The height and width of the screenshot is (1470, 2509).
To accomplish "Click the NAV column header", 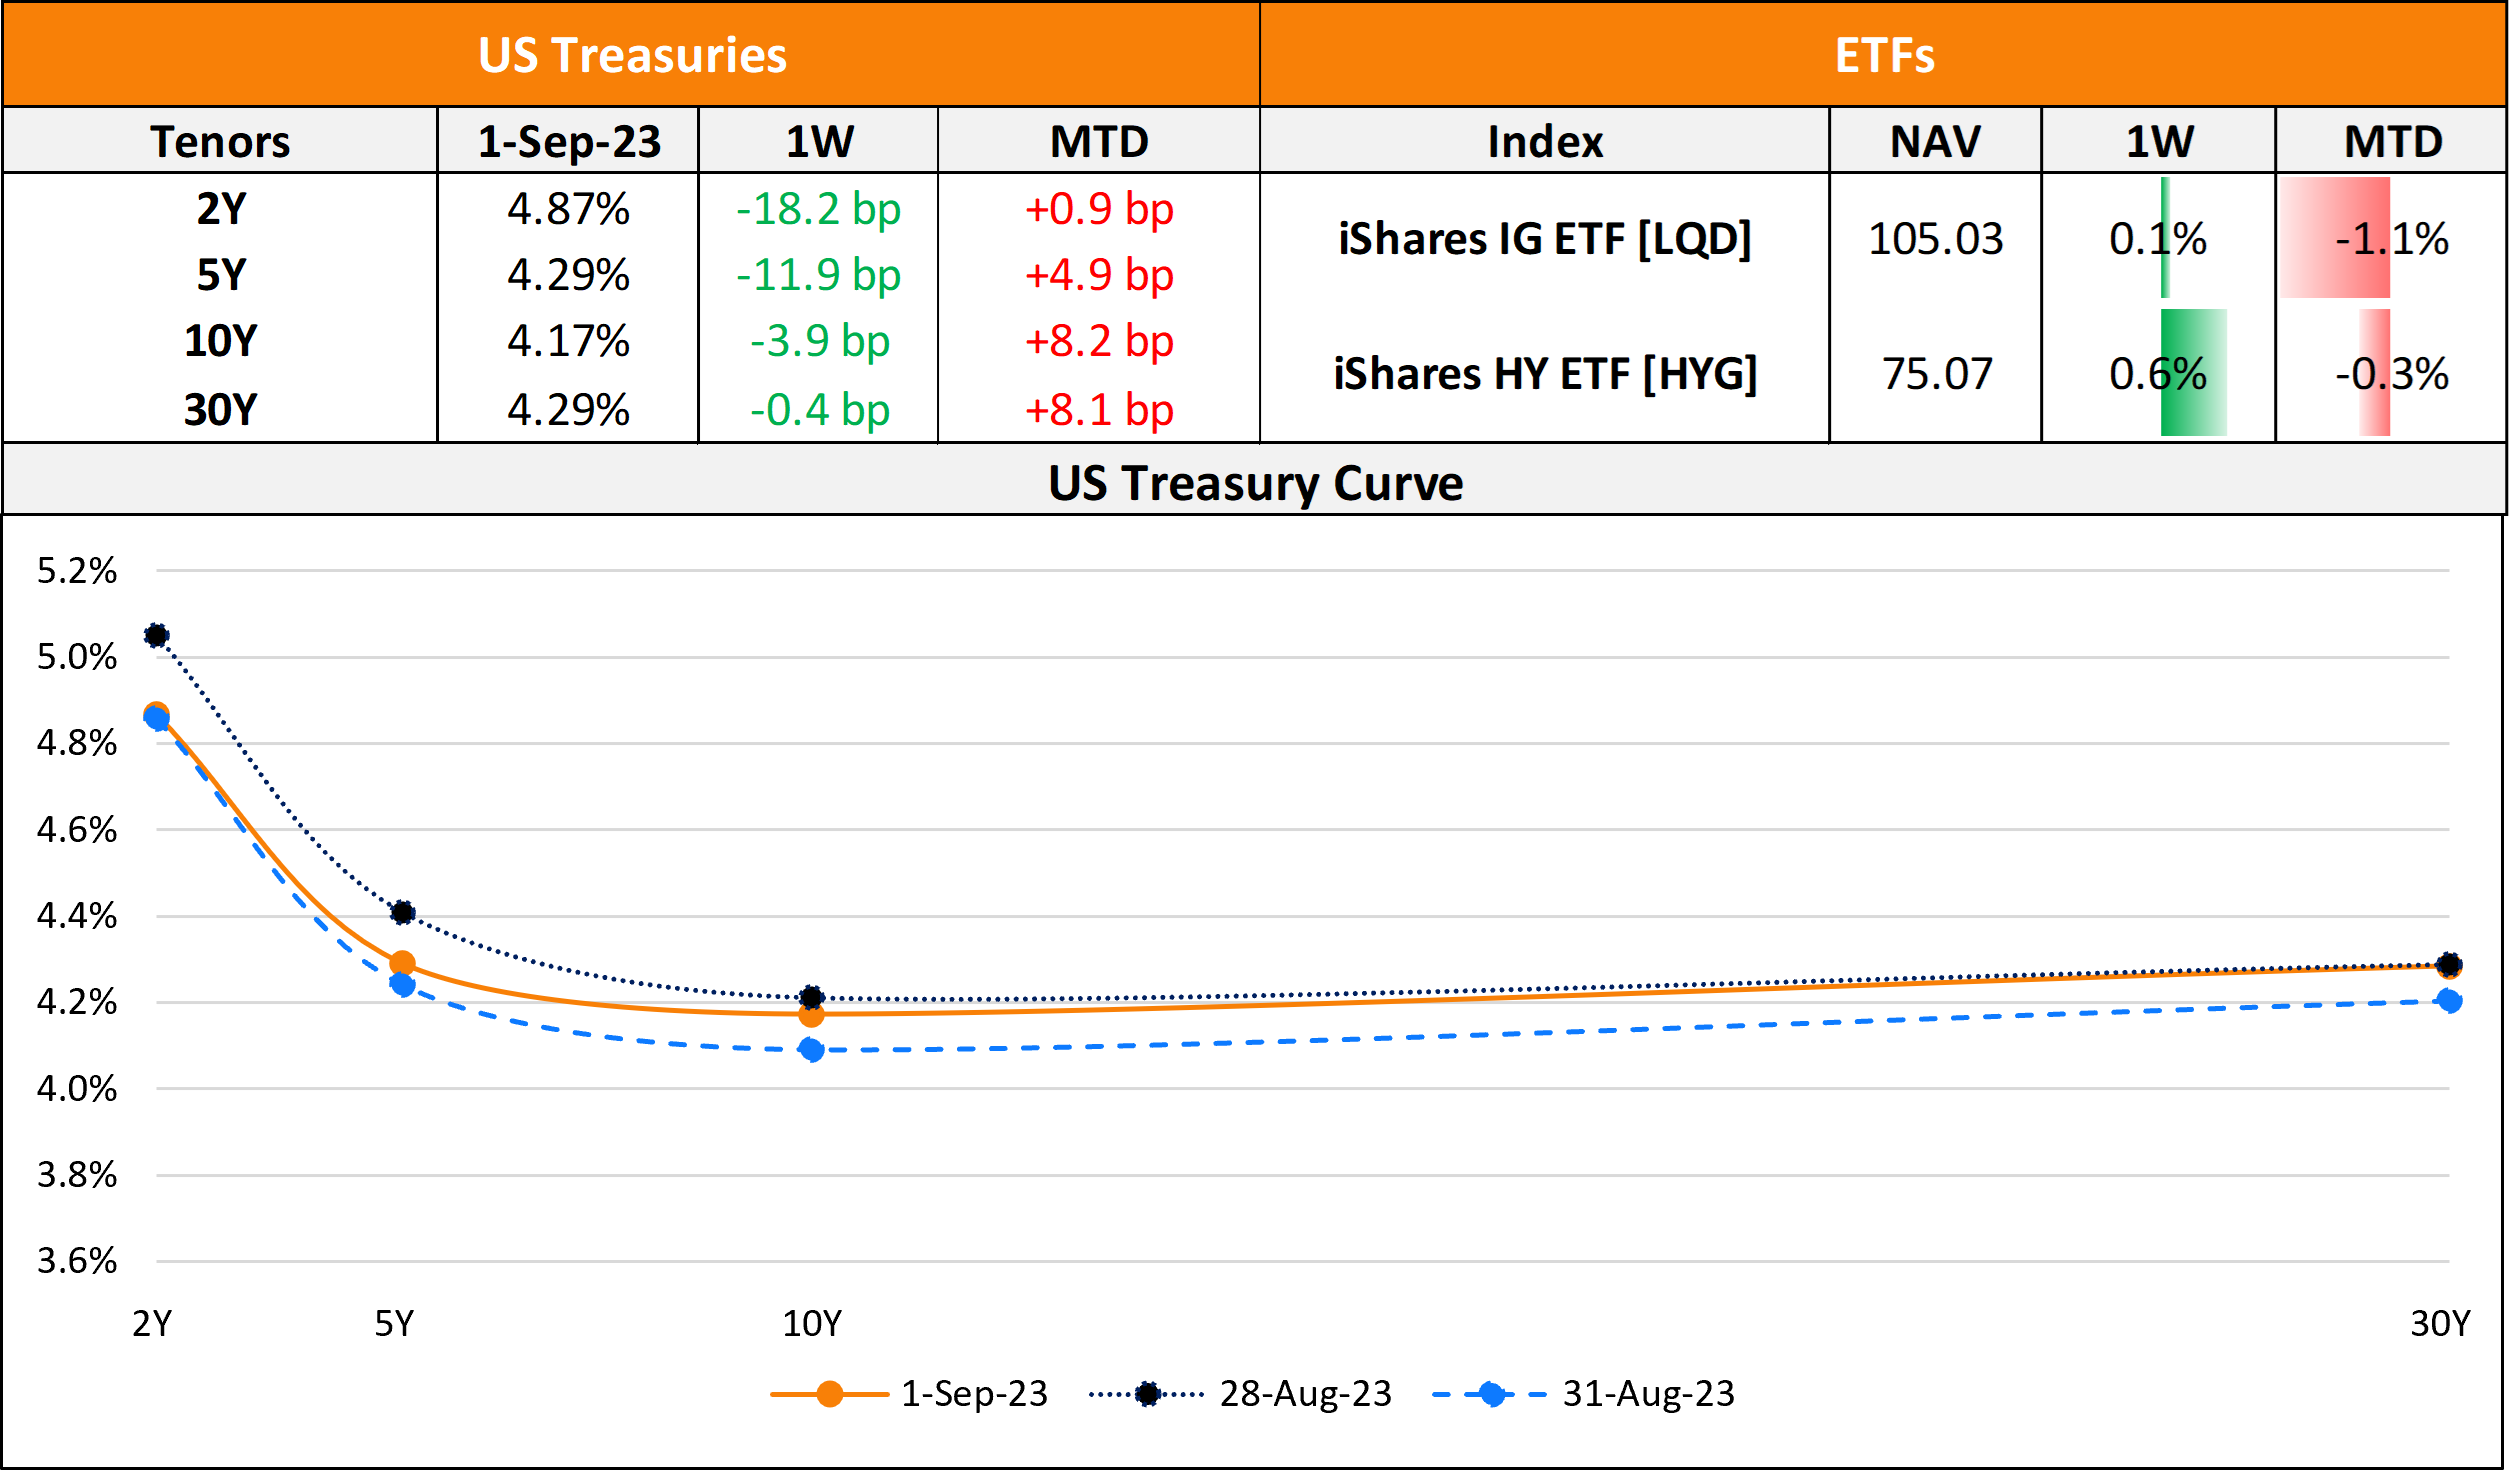I will coord(1935,141).
